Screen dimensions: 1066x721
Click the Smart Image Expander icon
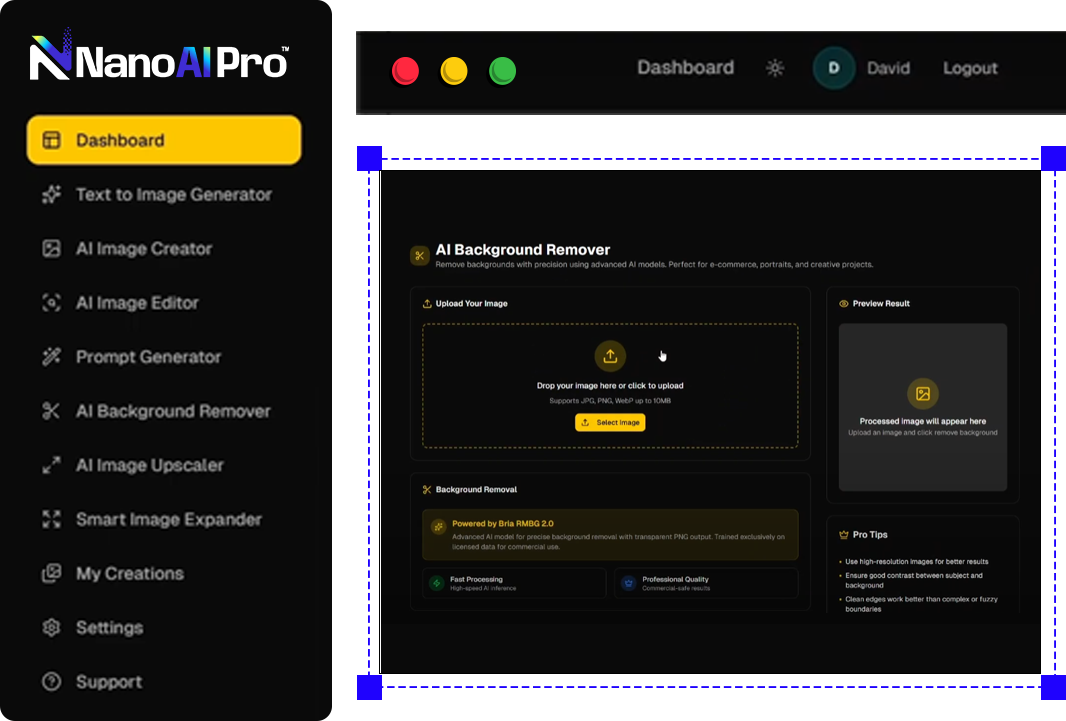[51, 519]
